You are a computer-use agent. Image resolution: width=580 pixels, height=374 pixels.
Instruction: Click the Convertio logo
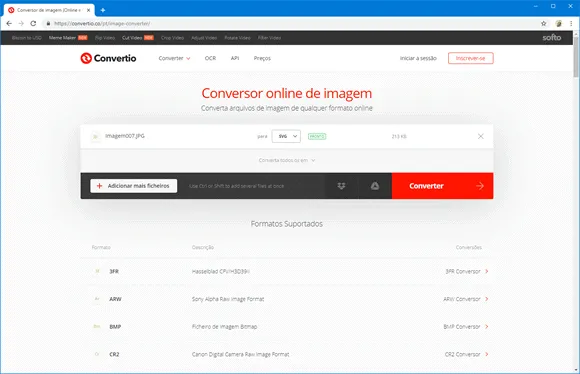[108, 58]
